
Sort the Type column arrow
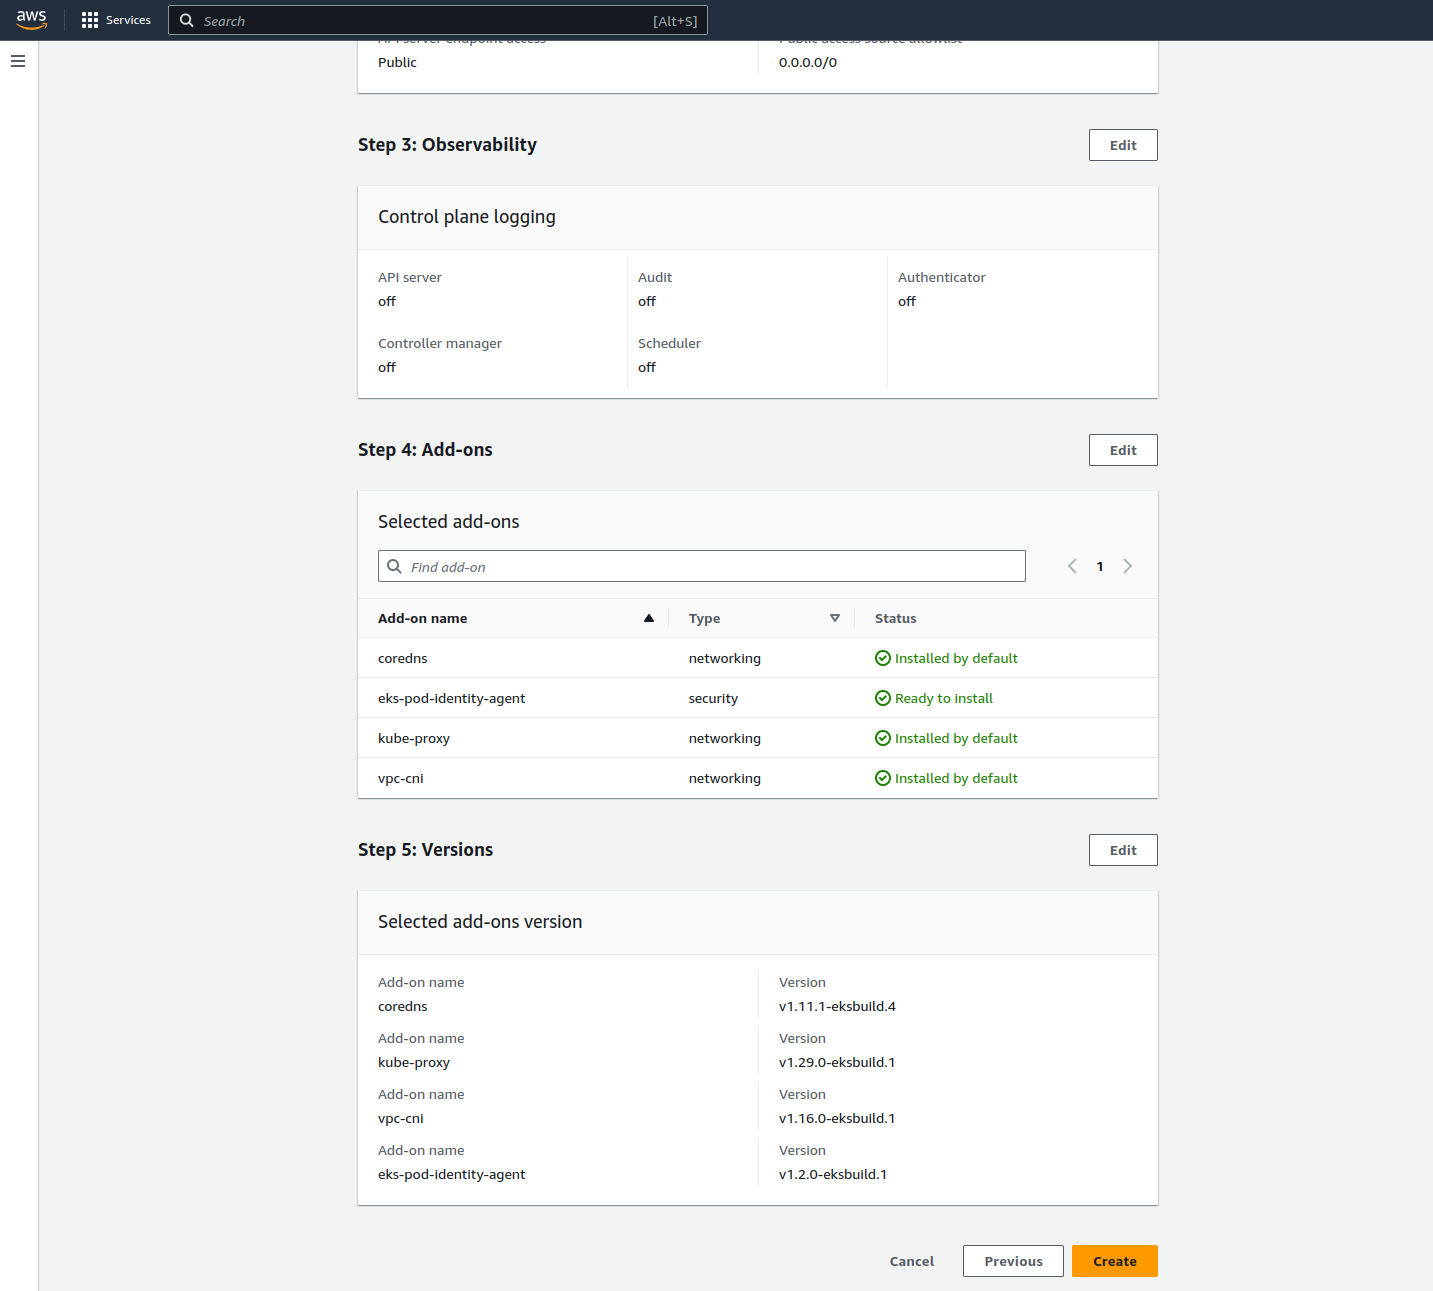835,618
